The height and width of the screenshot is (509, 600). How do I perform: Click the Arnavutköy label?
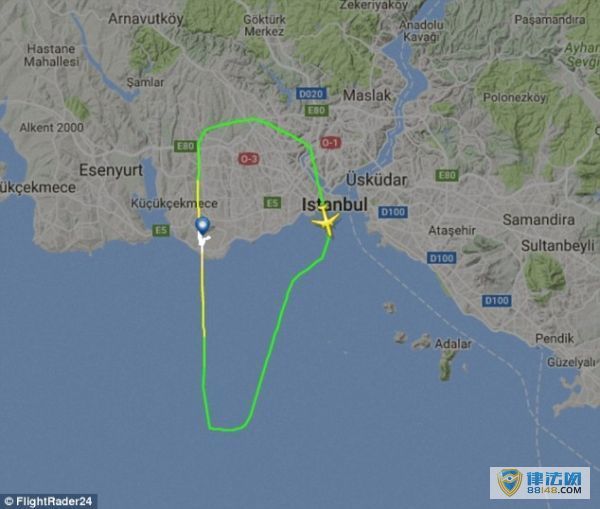[146, 19]
